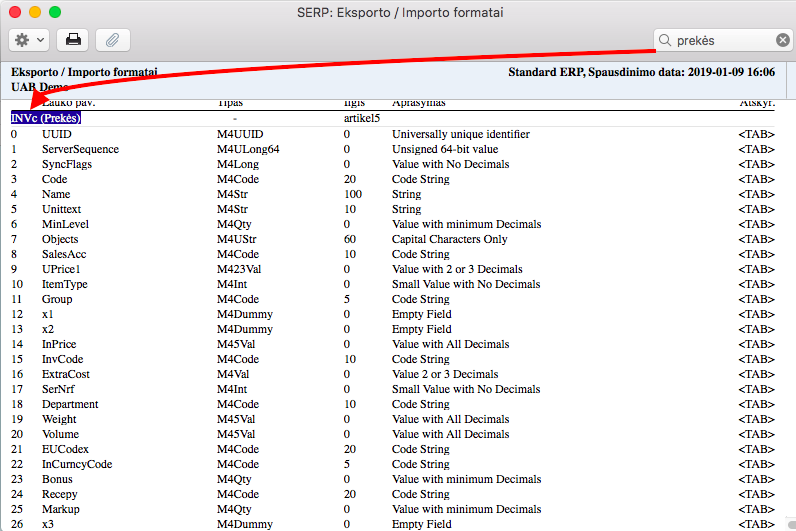Image resolution: width=796 pixels, height=531 pixels.
Task: Click the 'Markup' field name
Action: (x=60, y=509)
